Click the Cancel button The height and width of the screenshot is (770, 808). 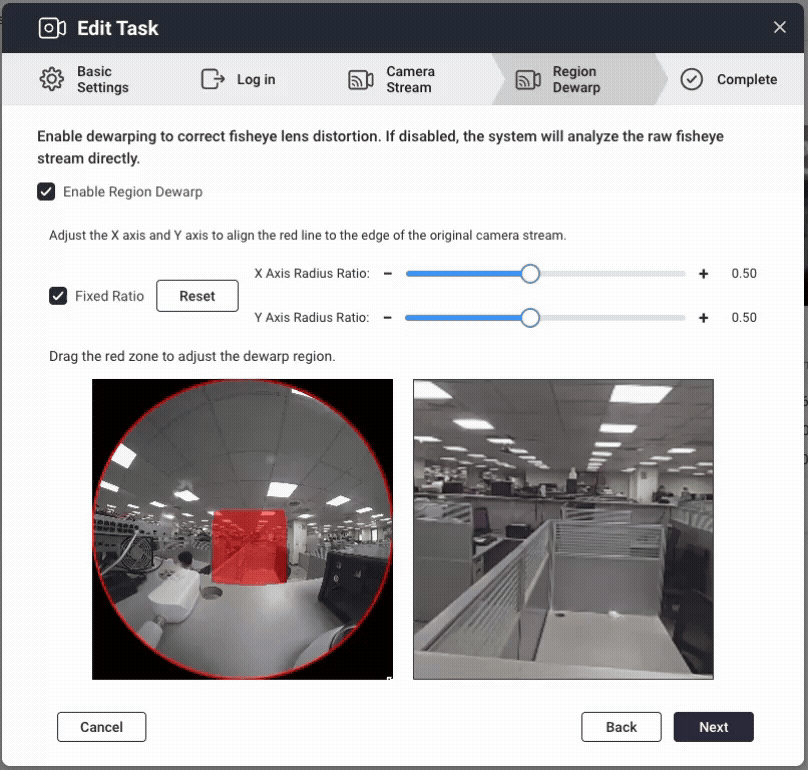[102, 727]
